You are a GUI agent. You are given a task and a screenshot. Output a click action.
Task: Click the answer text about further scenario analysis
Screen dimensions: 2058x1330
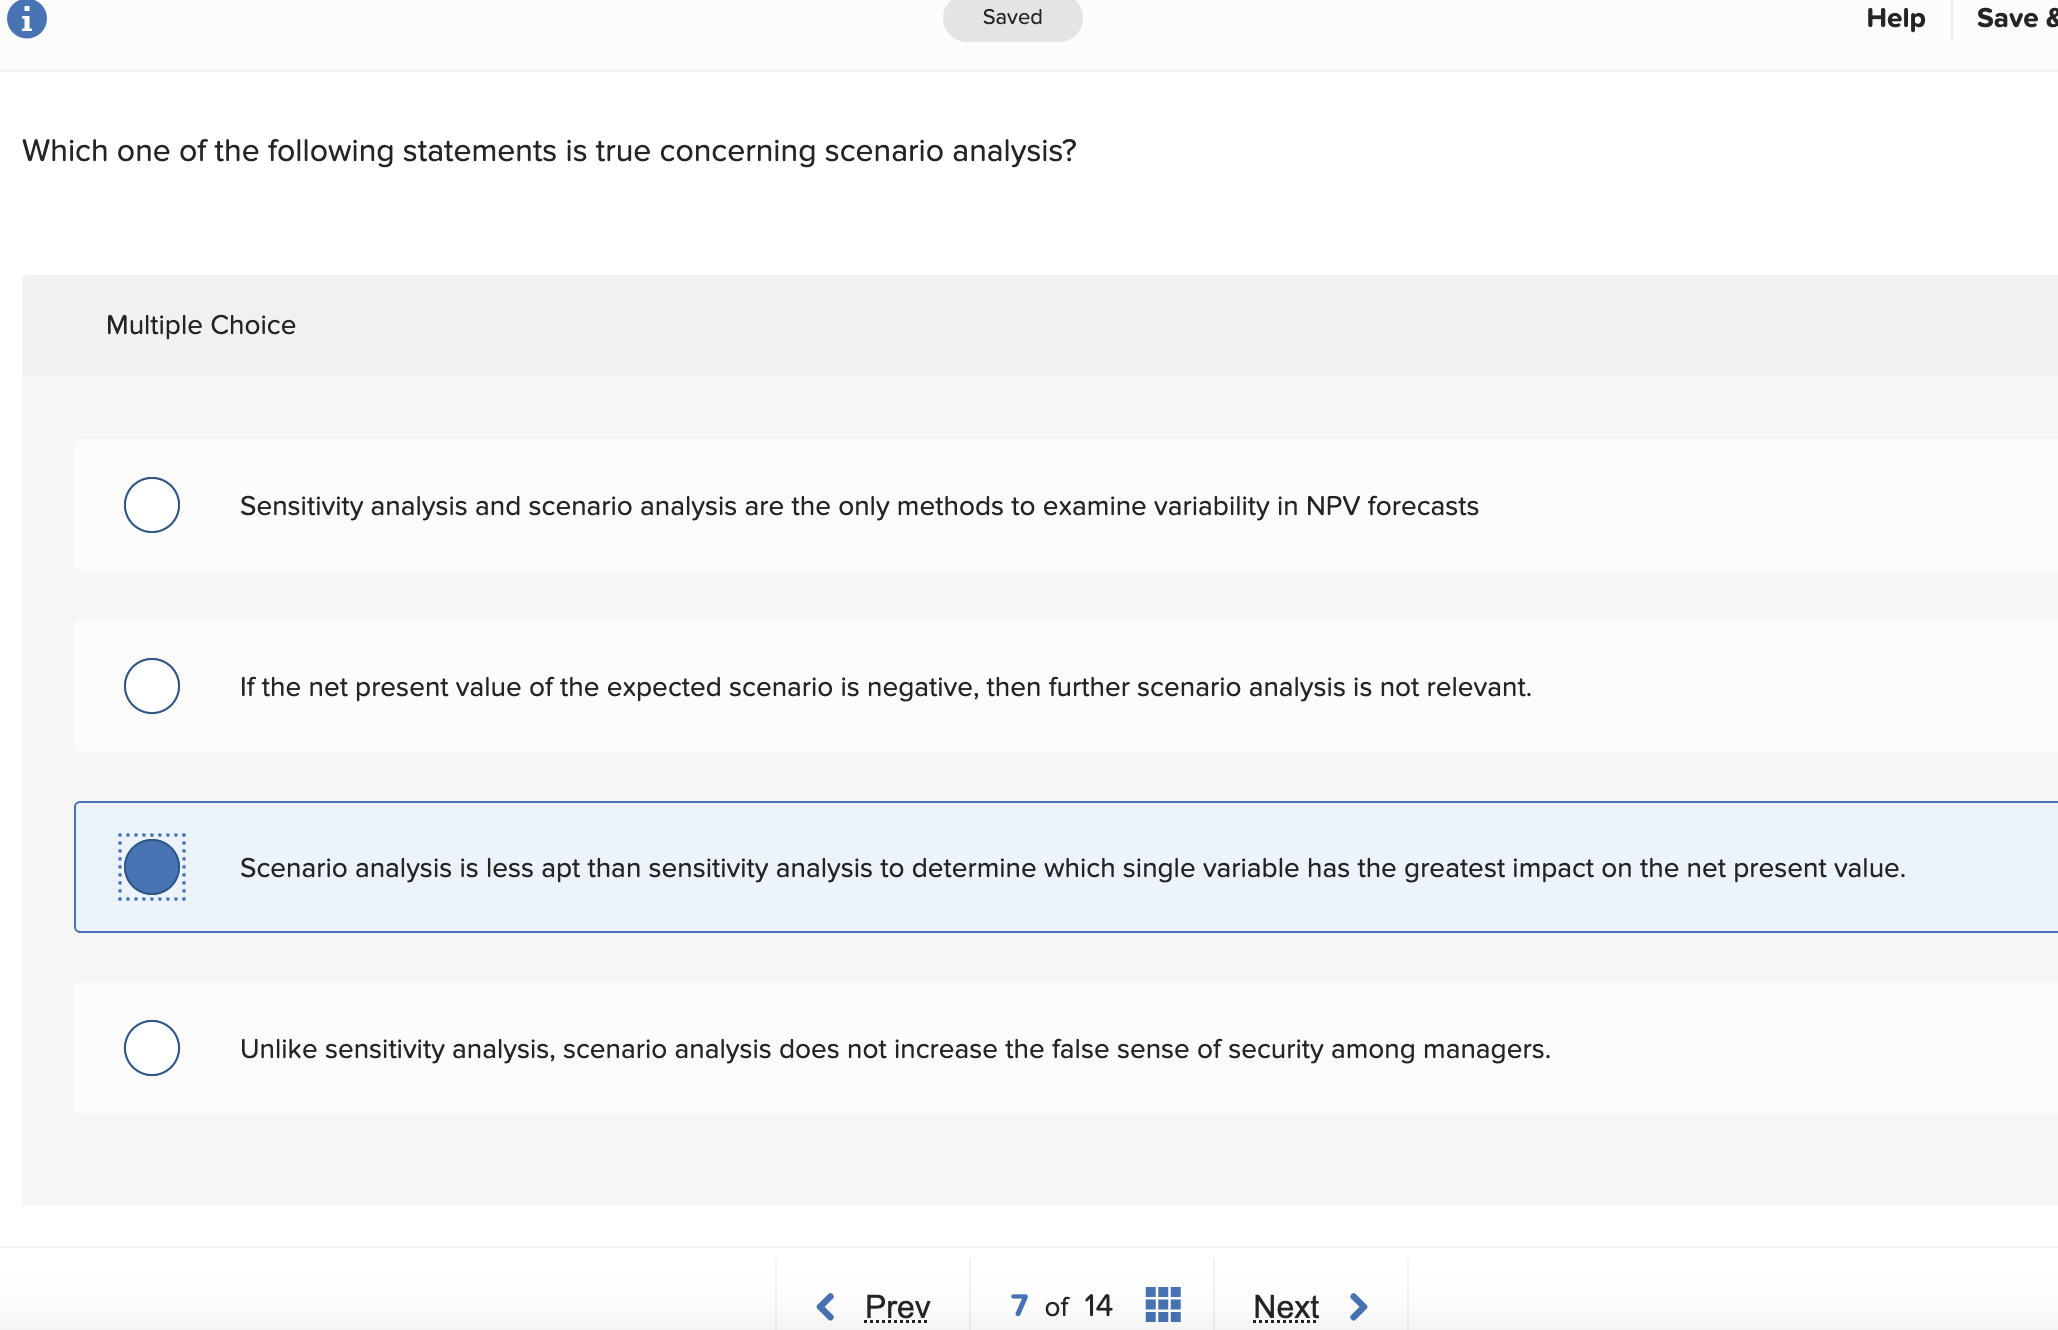(885, 687)
